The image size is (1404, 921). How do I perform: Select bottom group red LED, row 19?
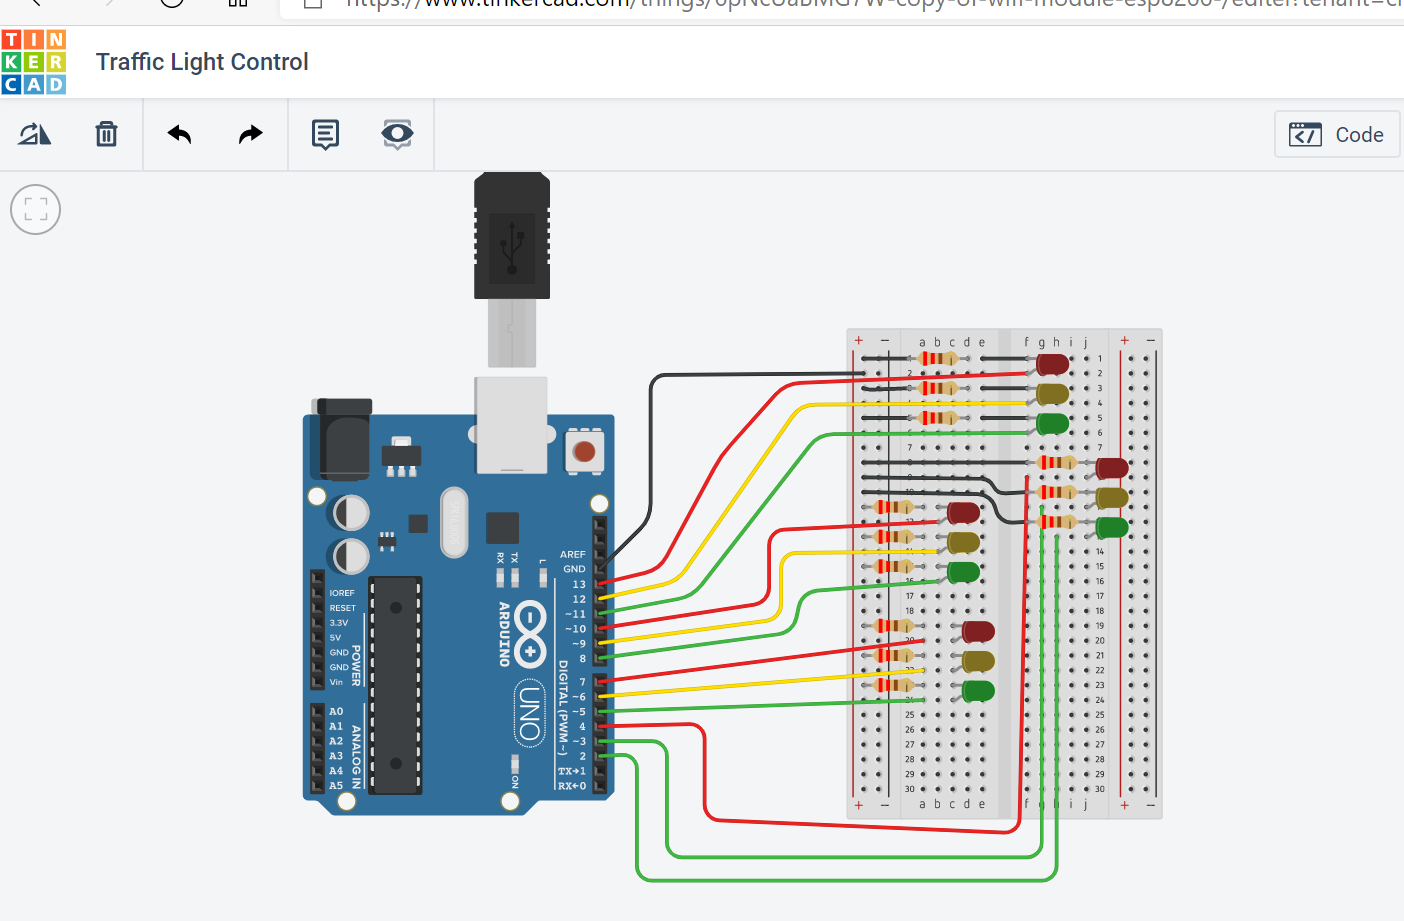click(x=977, y=631)
